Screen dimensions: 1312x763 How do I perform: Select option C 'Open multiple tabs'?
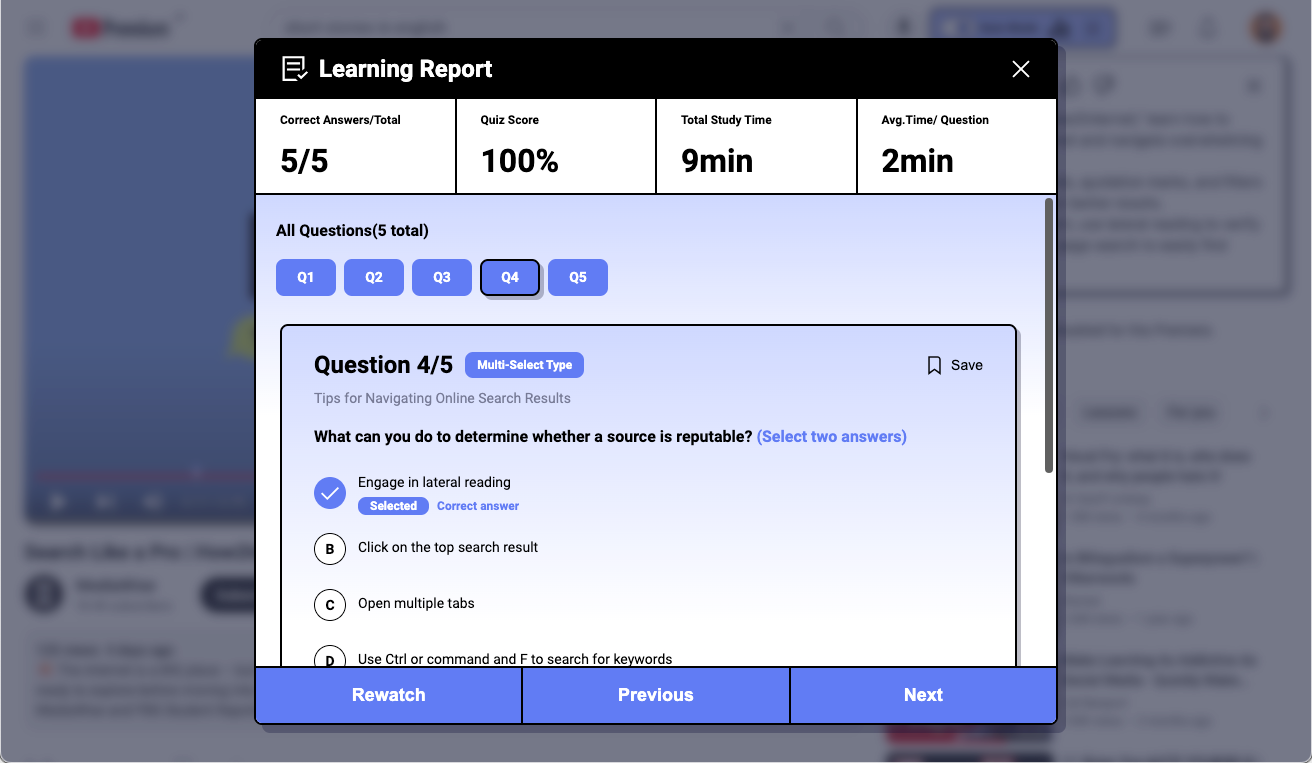330,605
